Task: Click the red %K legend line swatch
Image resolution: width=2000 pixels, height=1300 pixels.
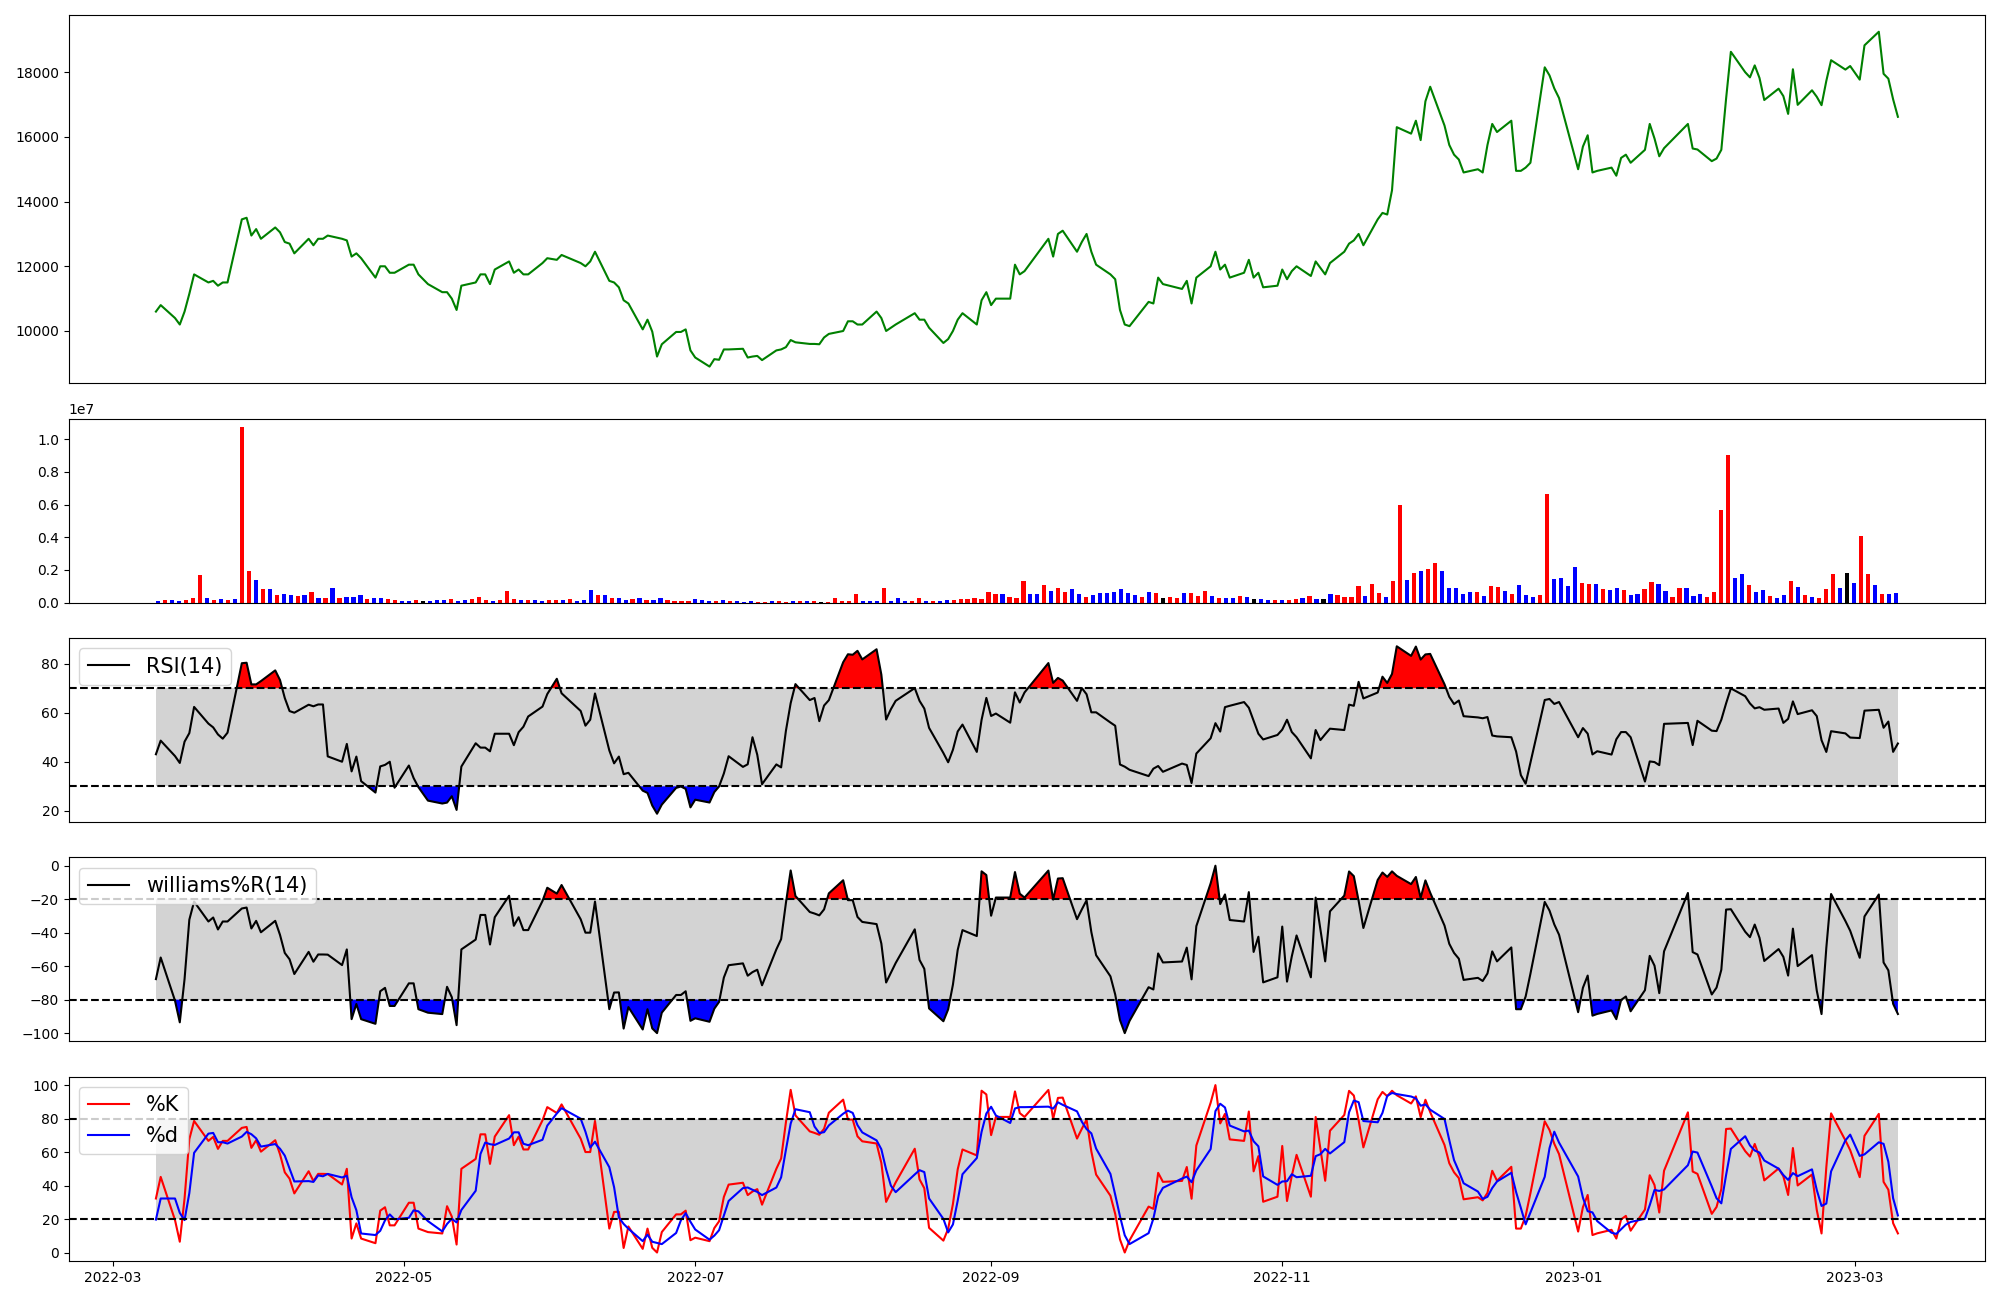Action: (109, 1104)
